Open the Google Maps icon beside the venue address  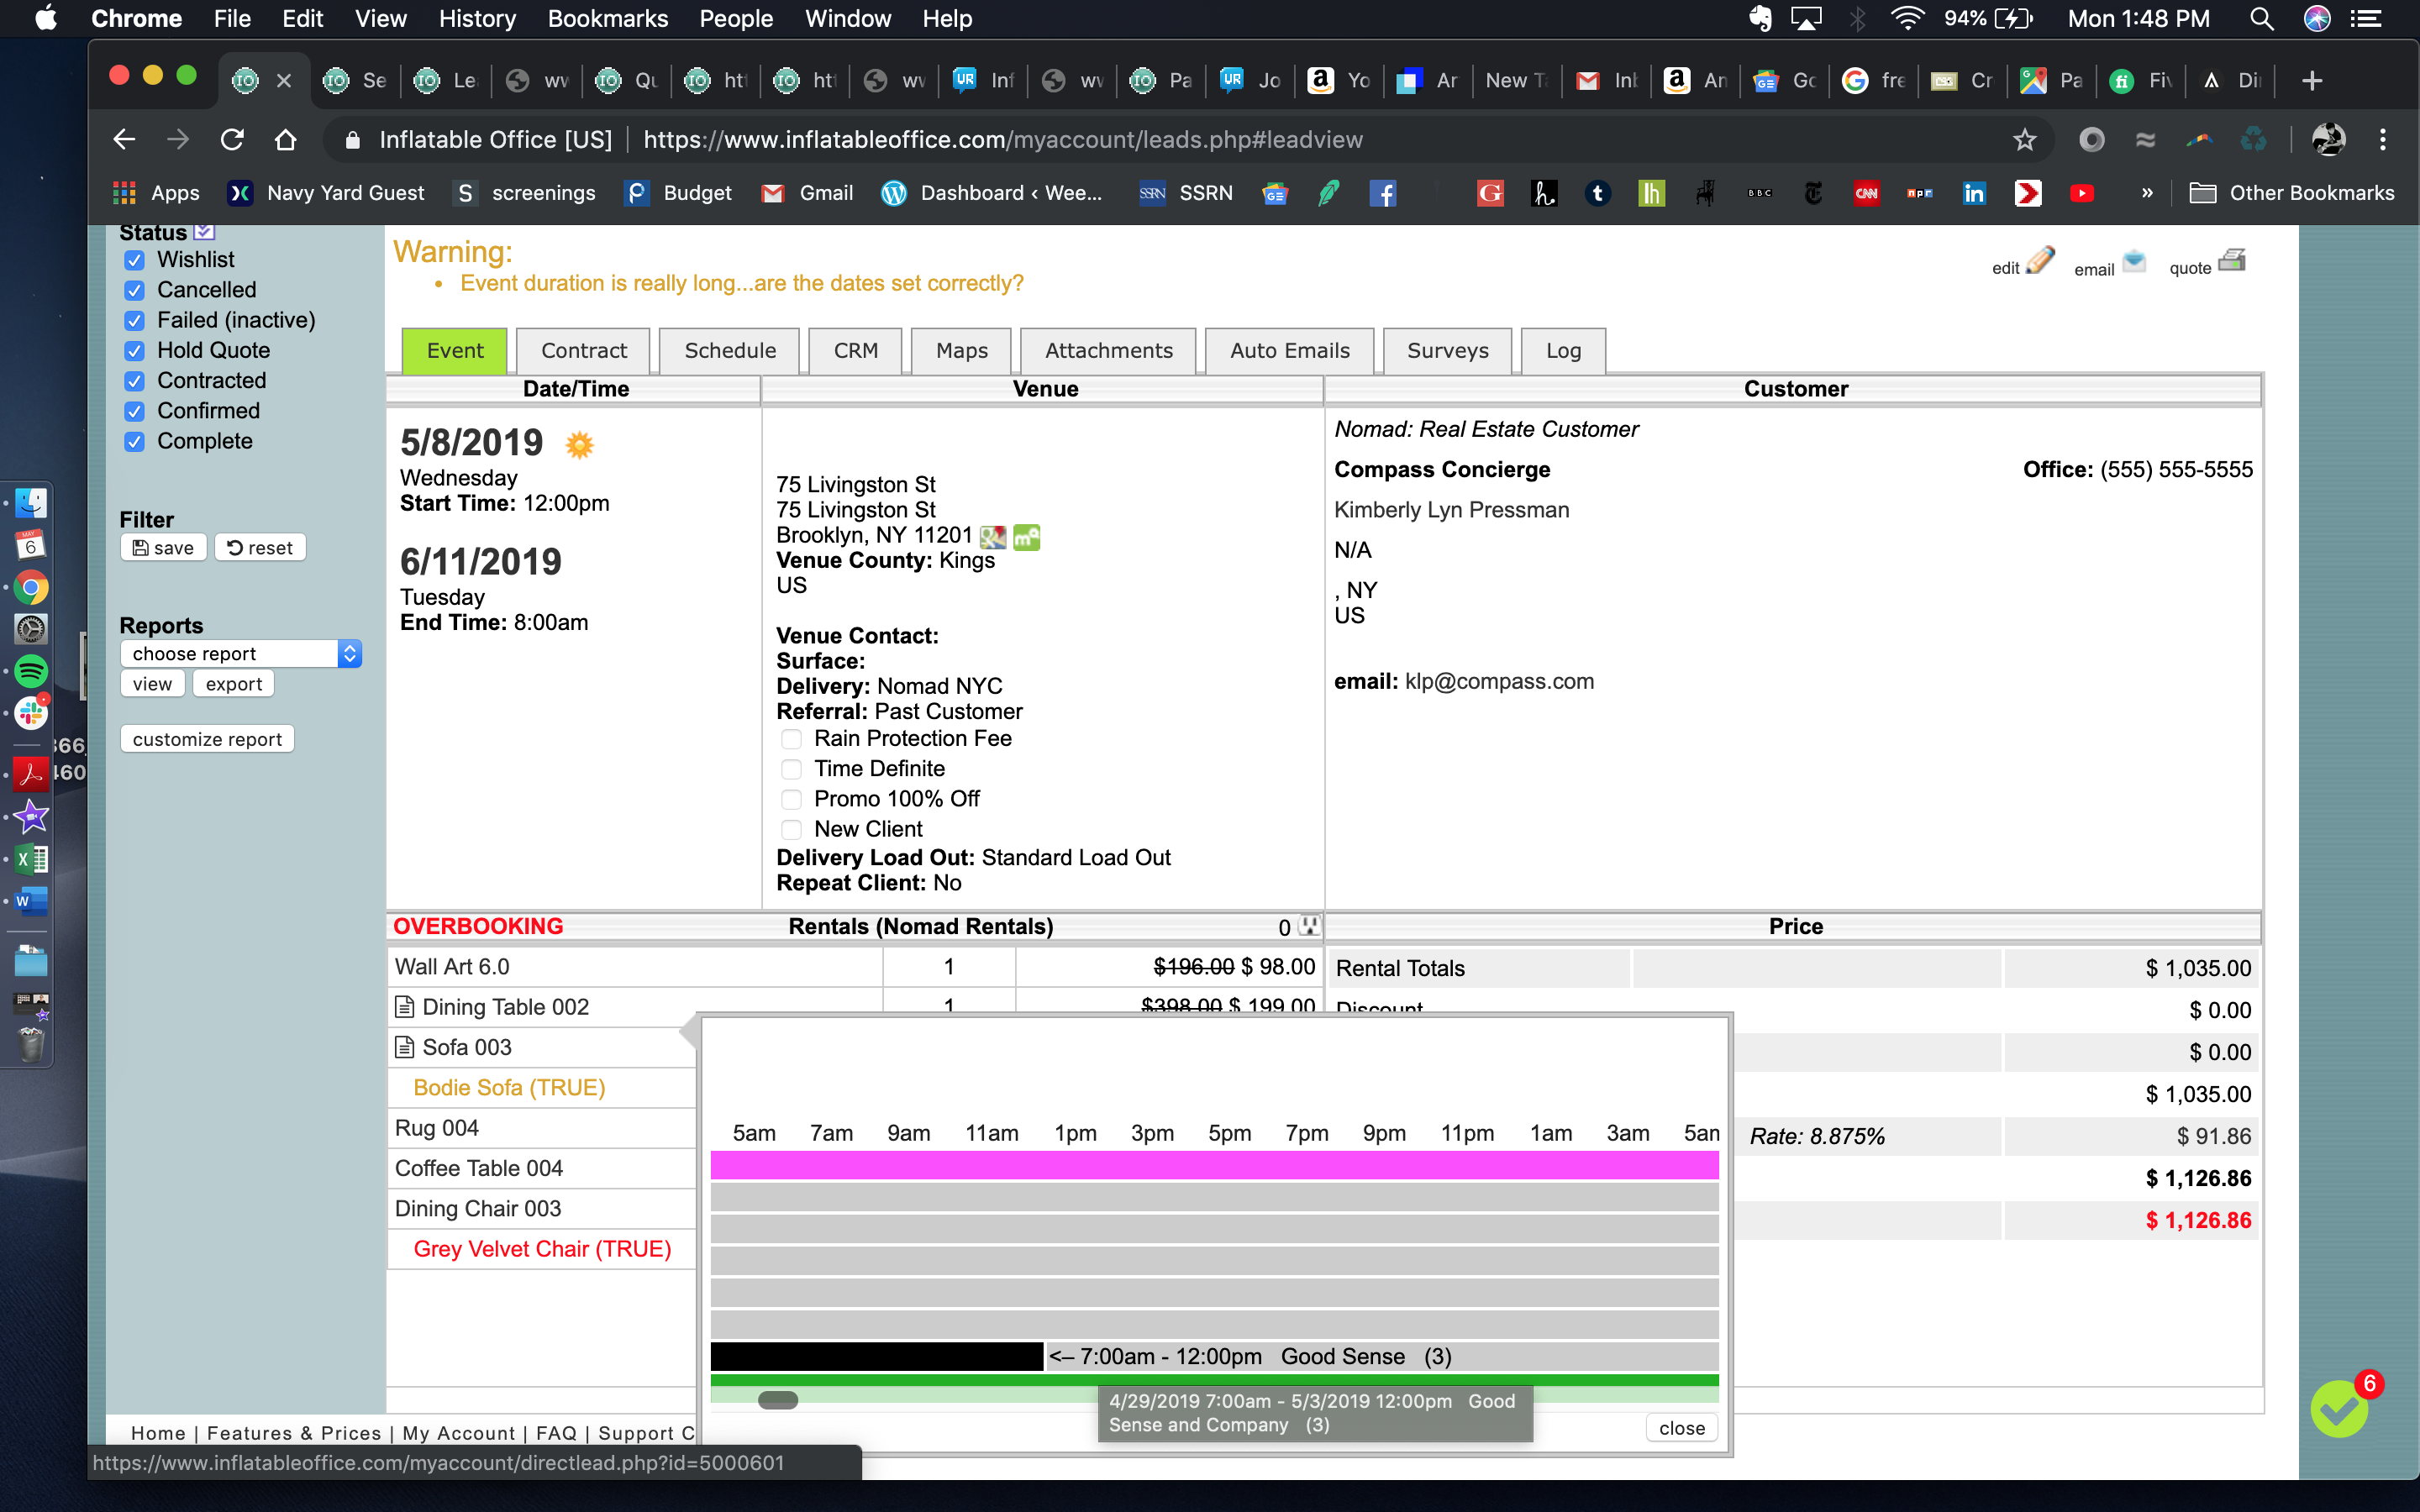click(x=992, y=537)
